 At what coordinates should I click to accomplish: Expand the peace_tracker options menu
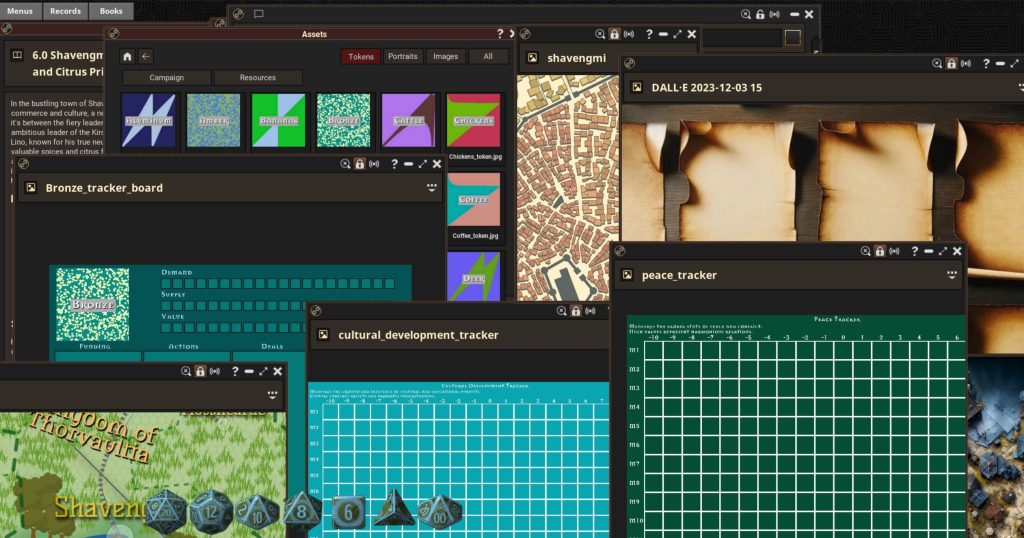pyautogui.click(x=952, y=274)
